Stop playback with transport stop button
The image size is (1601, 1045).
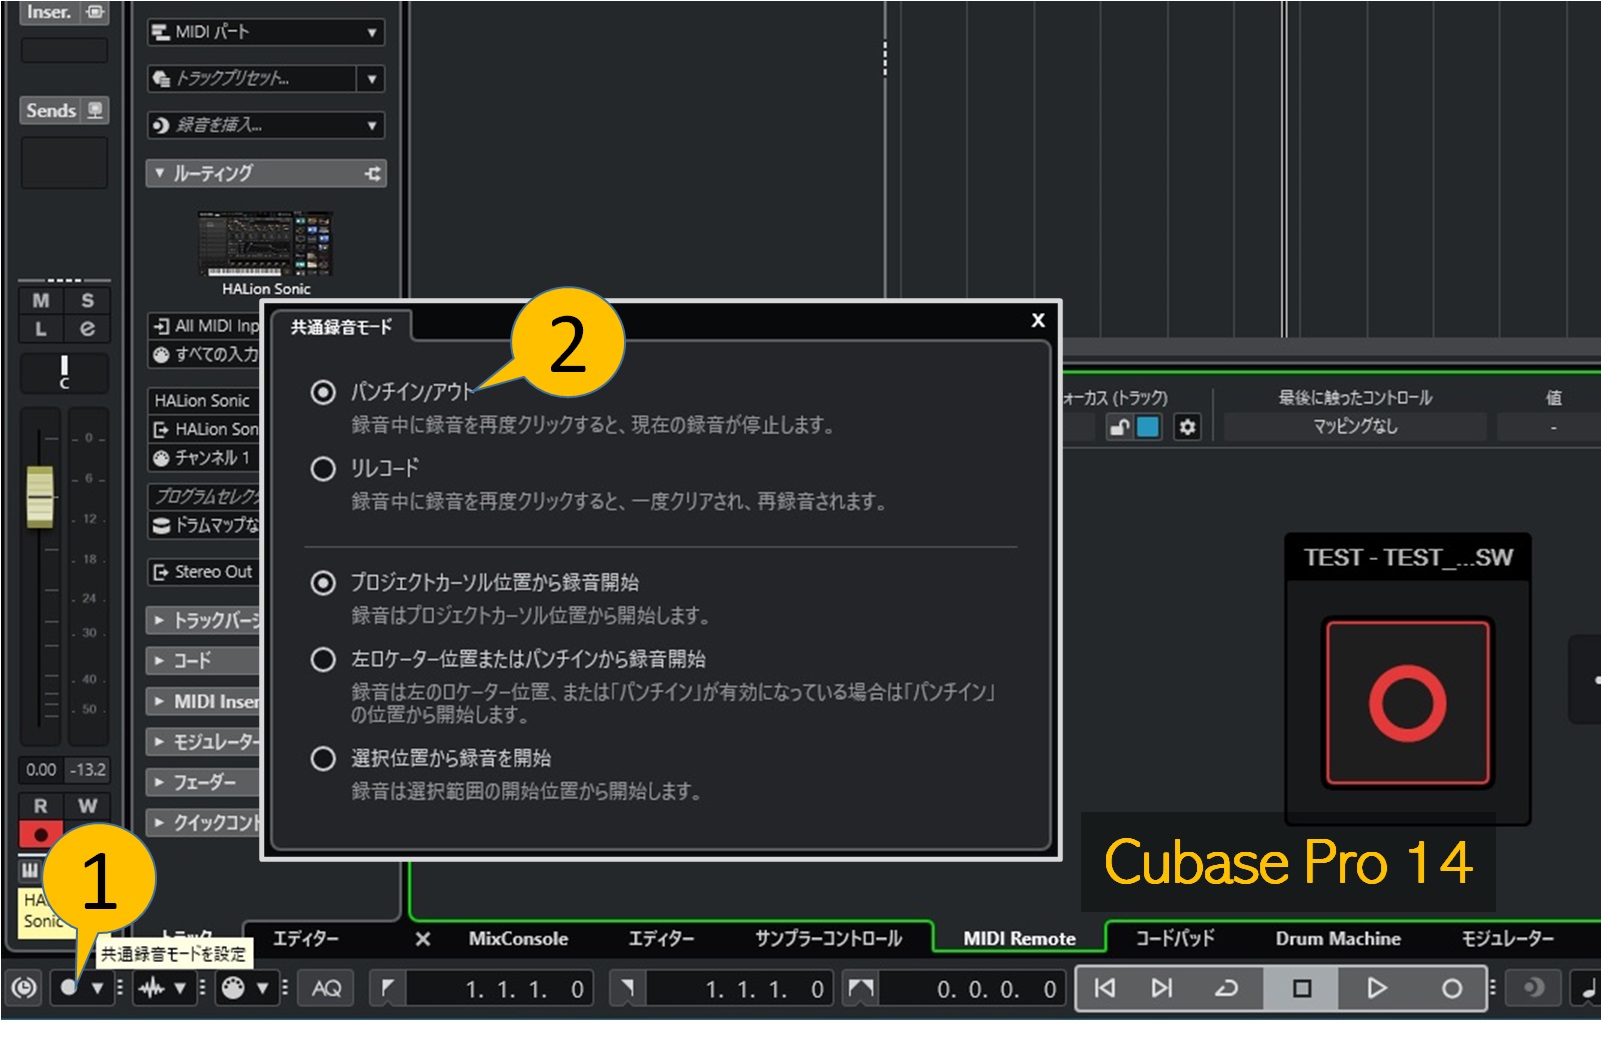point(1301,988)
